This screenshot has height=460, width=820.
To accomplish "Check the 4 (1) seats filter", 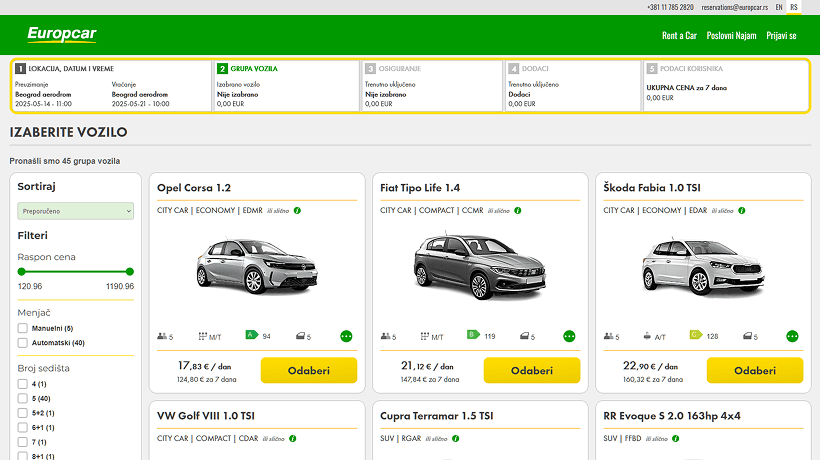I will pyautogui.click(x=22, y=384).
